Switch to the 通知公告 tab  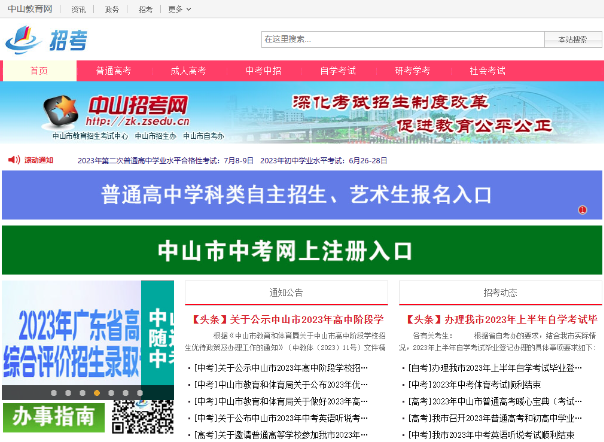tap(286, 292)
